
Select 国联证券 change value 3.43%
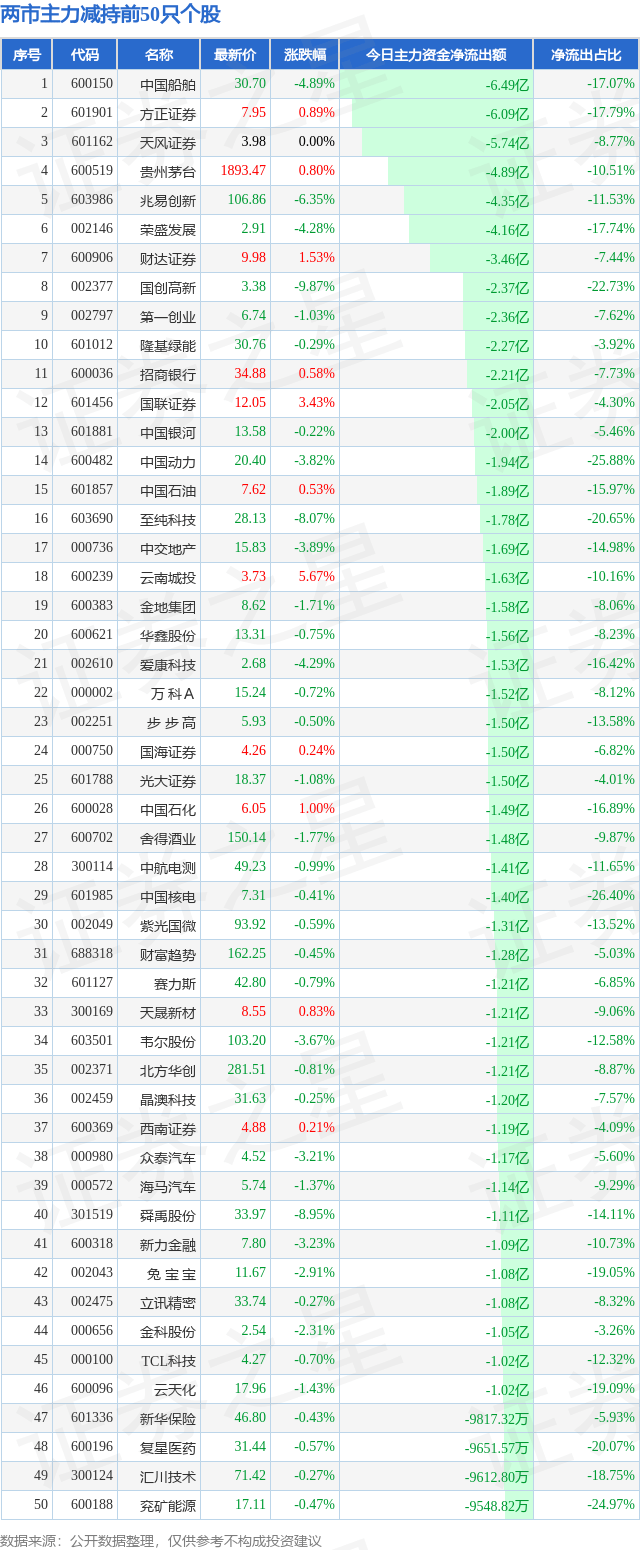pyautogui.click(x=316, y=403)
